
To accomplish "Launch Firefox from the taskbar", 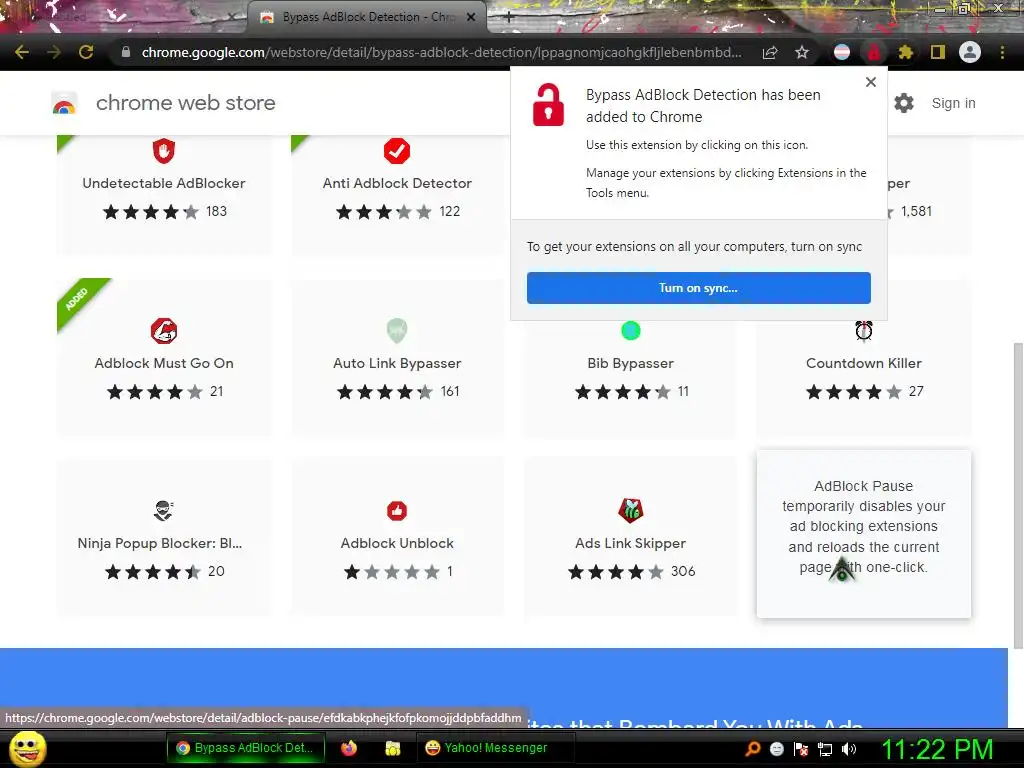I will coord(349,748).
